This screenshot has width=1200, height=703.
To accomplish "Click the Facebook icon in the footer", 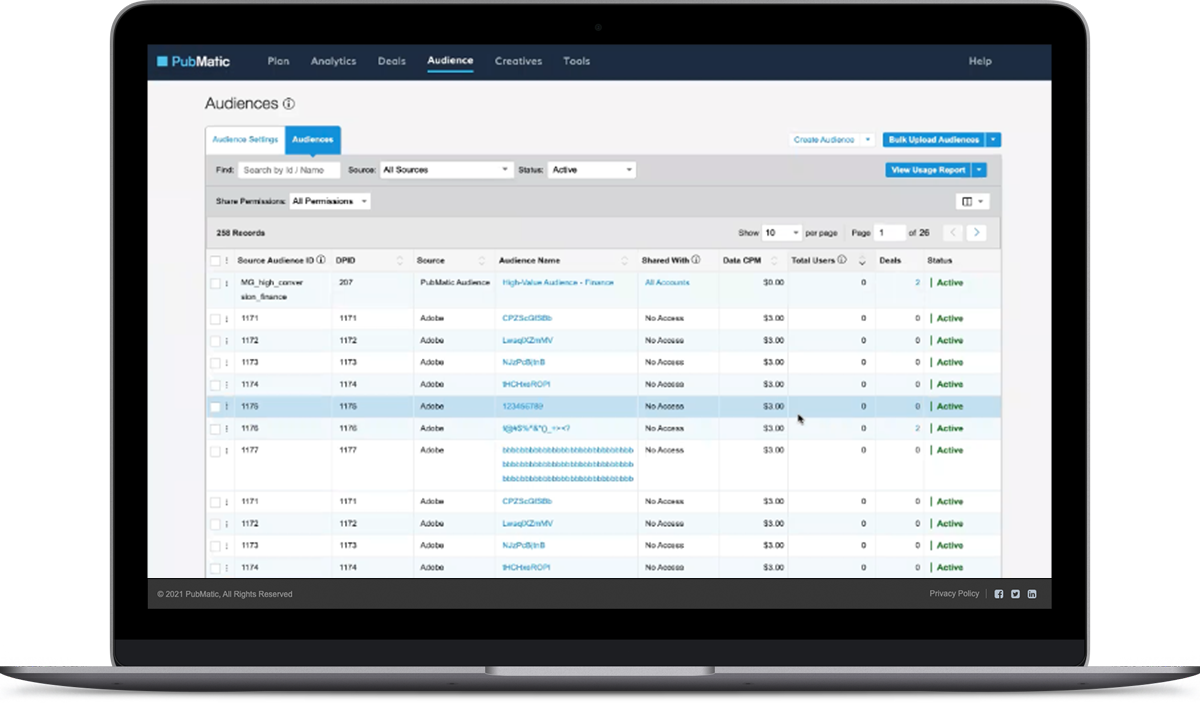I will (998, 594).
